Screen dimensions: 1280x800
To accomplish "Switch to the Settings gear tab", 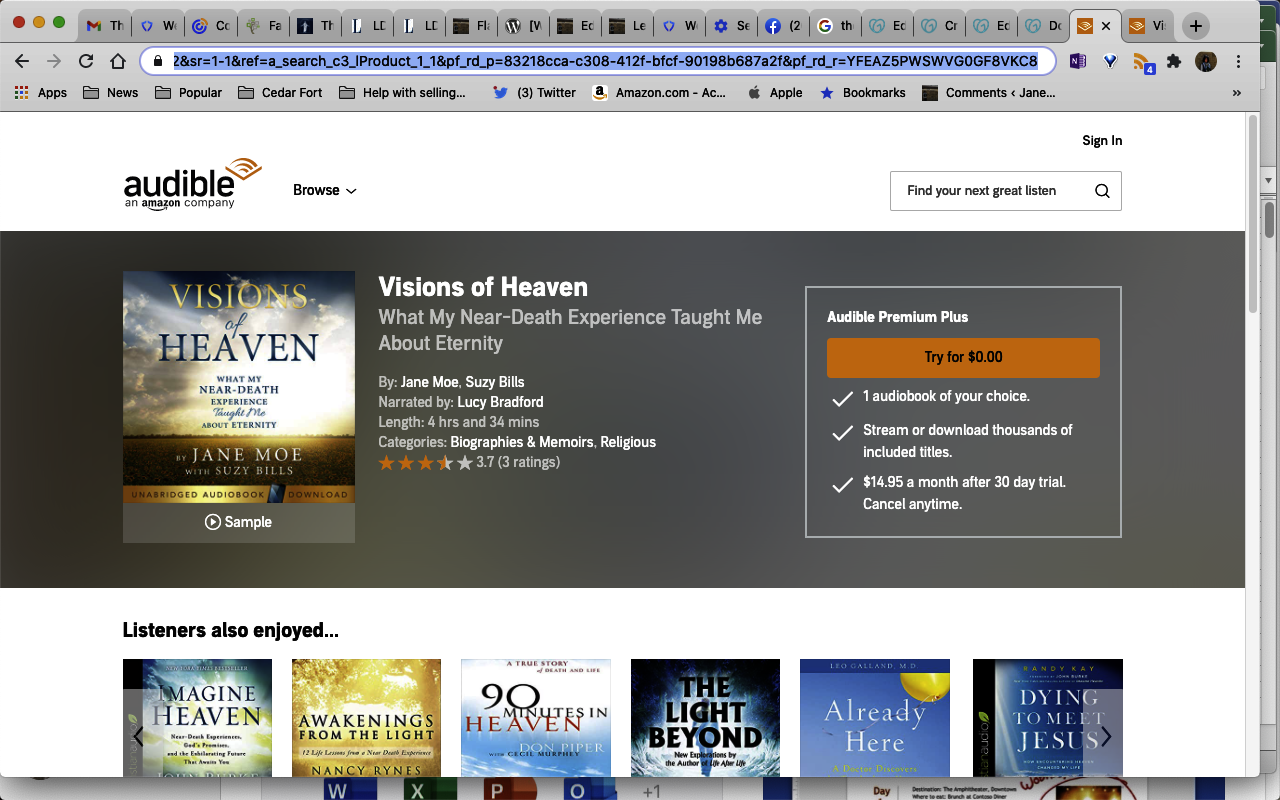I will pos(731,26).
